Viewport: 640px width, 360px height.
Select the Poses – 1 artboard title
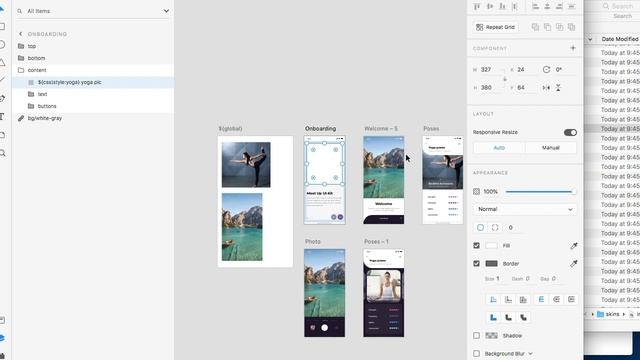coord(376,242)
